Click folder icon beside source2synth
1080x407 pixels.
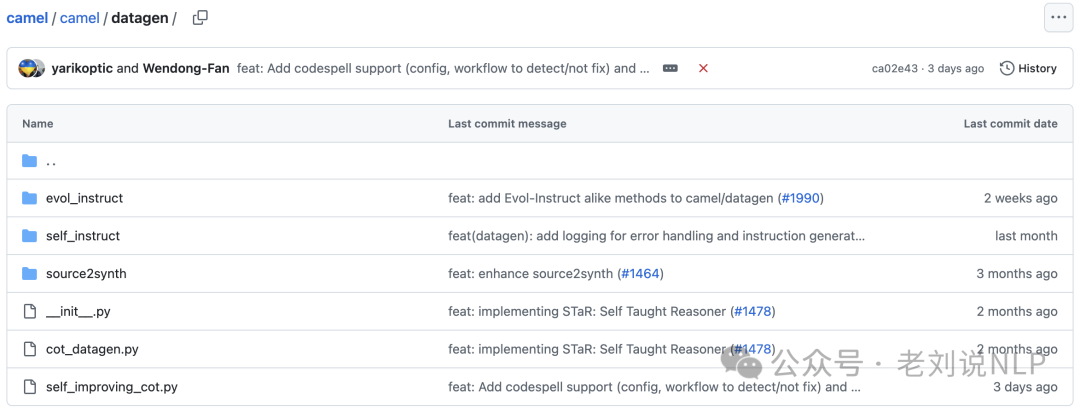29,273
